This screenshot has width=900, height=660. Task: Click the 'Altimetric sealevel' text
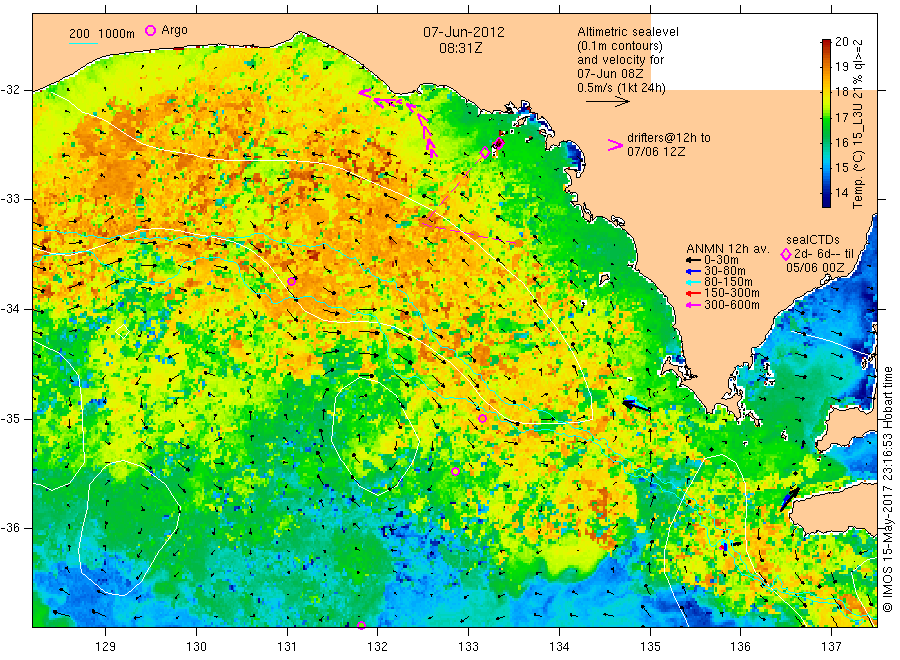point(628,32)
